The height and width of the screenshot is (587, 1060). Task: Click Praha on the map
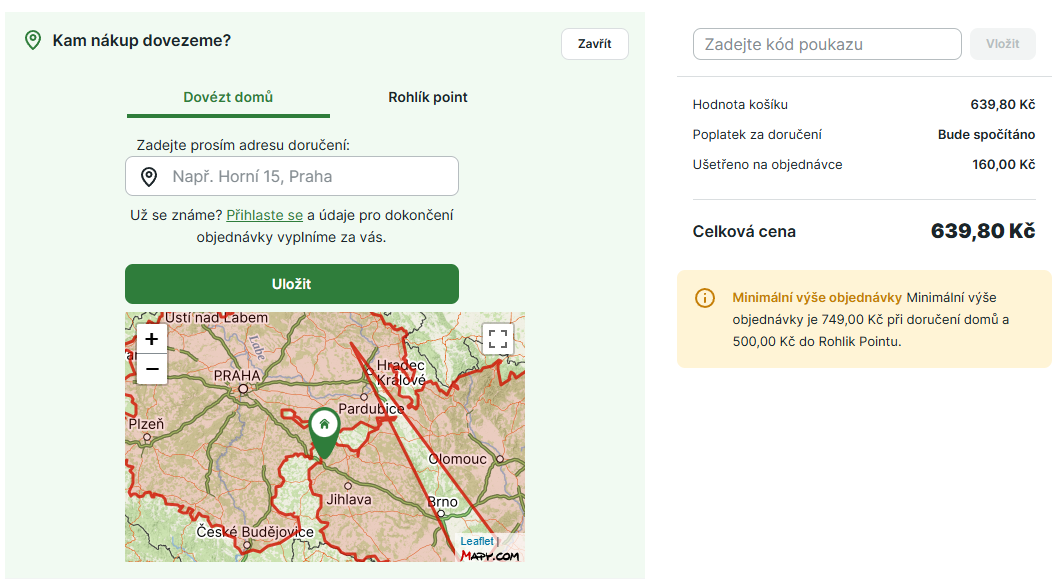237,377
